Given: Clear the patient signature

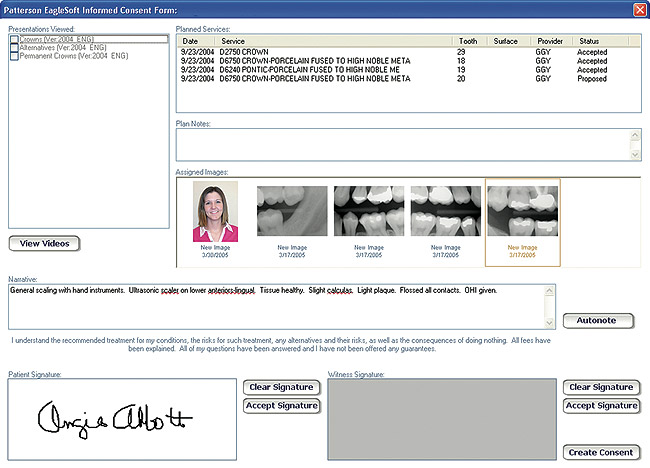Looking at the screenshot, I should pyautogui.click(x=281, y=387).
